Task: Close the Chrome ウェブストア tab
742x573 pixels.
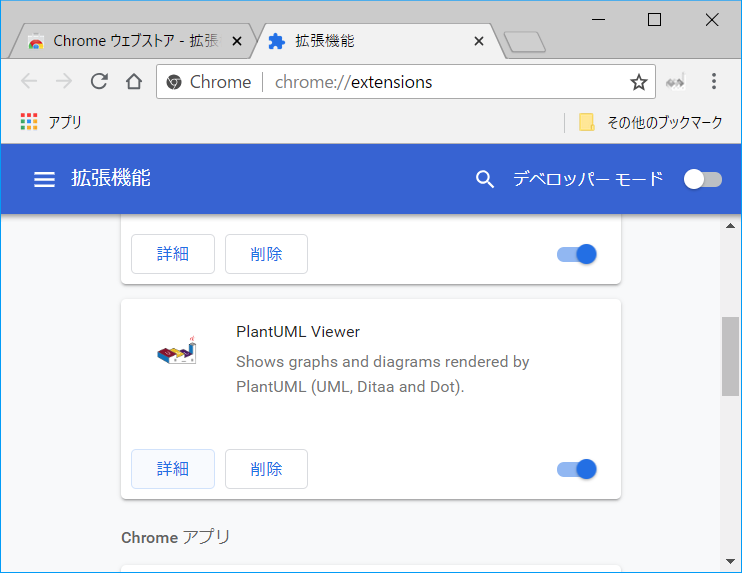Action: (x=237, y=42)
